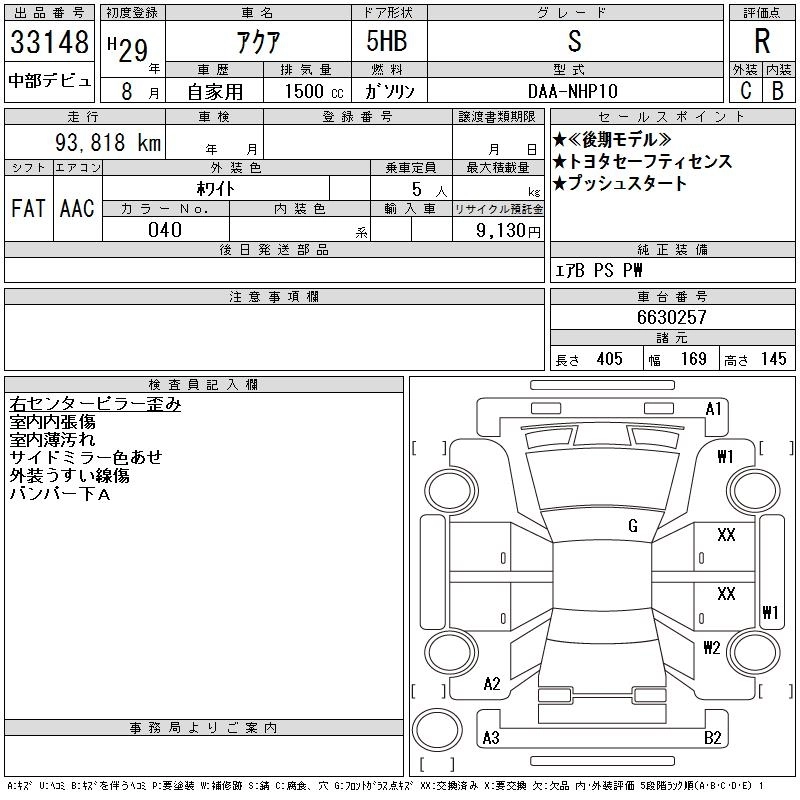Select the リサイクル預託金 header
Screen dimensions: 800x800
pyautogui.click(x=498, y=209)
